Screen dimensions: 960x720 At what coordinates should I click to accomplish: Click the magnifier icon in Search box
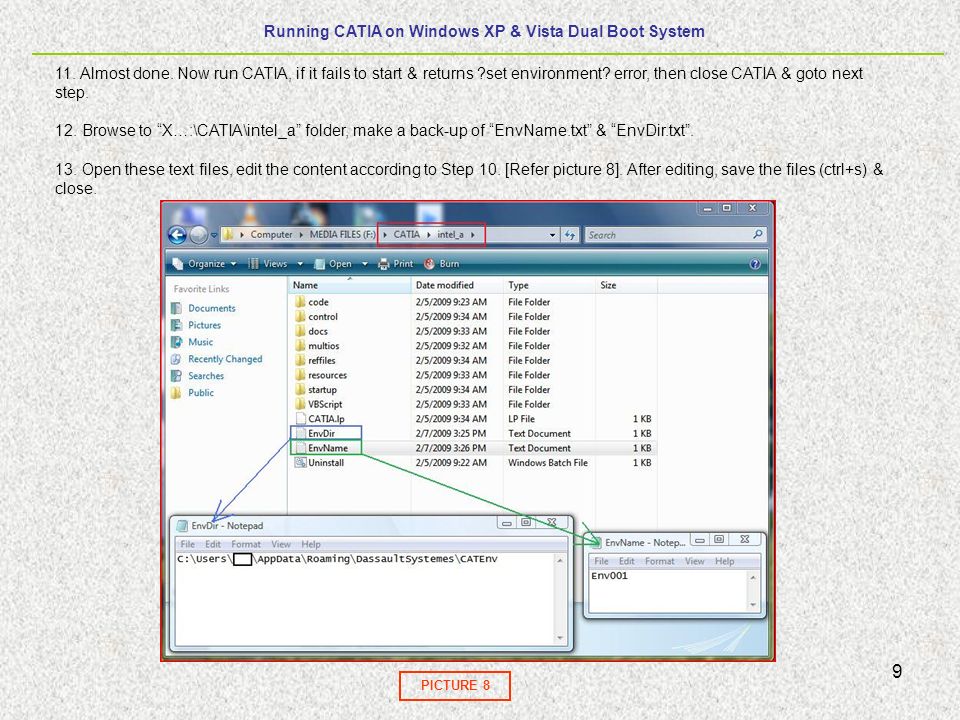(757, 234)
